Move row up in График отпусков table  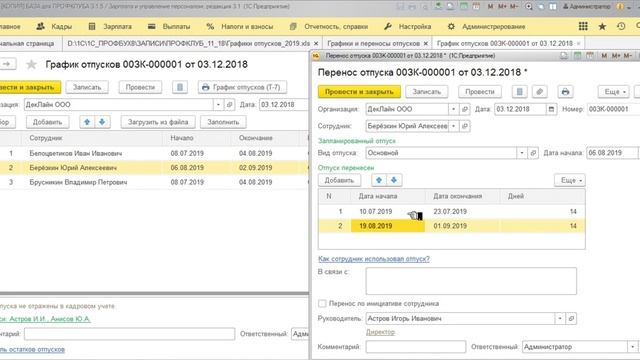87,122
